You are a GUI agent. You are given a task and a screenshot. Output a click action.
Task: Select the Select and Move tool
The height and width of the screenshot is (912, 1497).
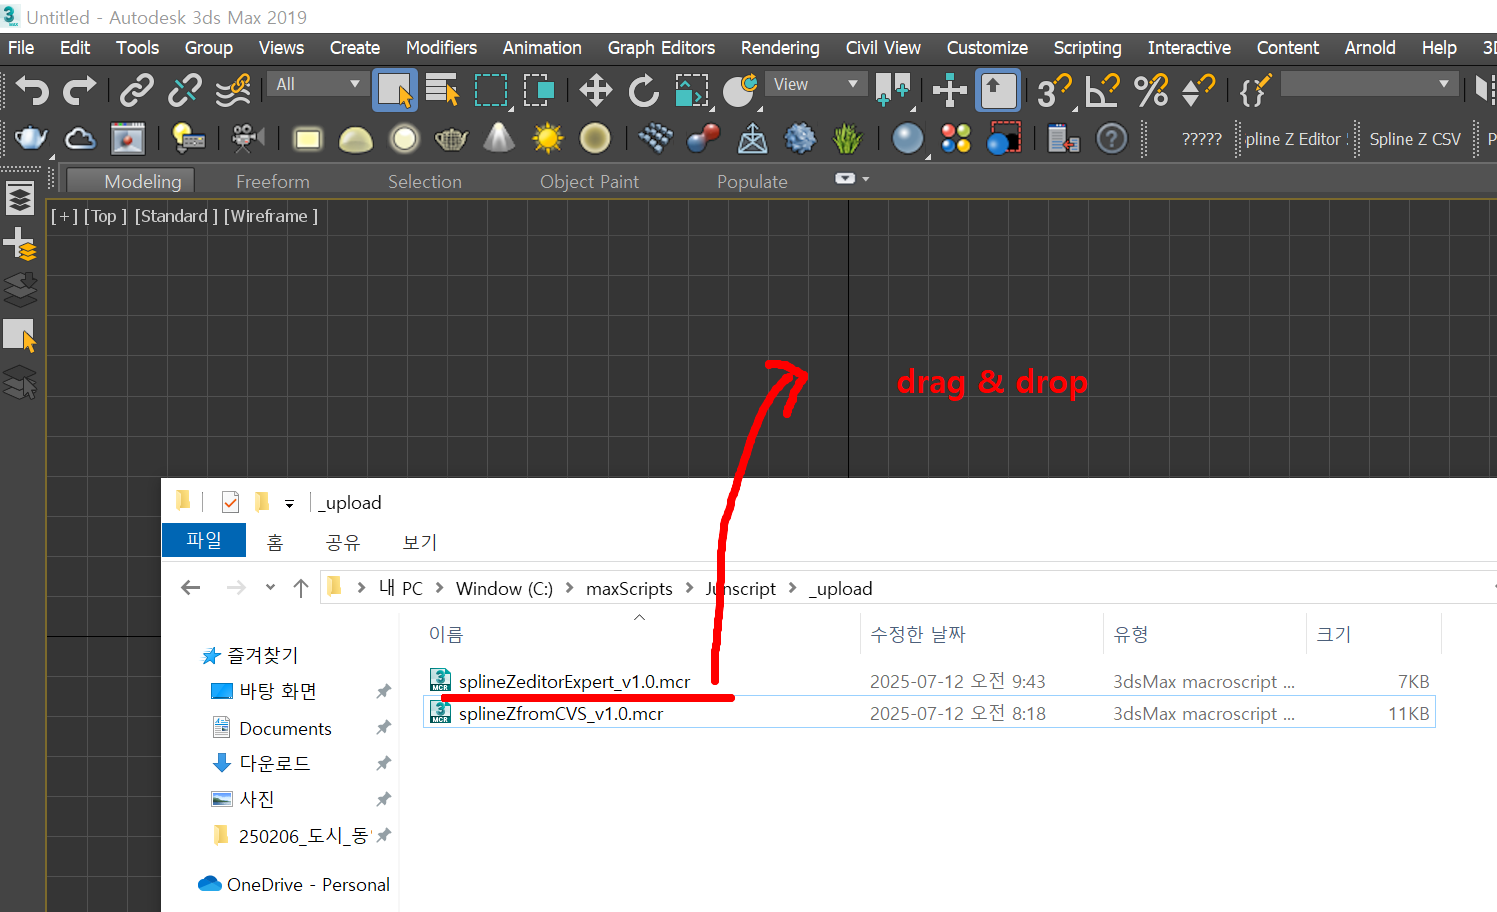pos(595,91)
